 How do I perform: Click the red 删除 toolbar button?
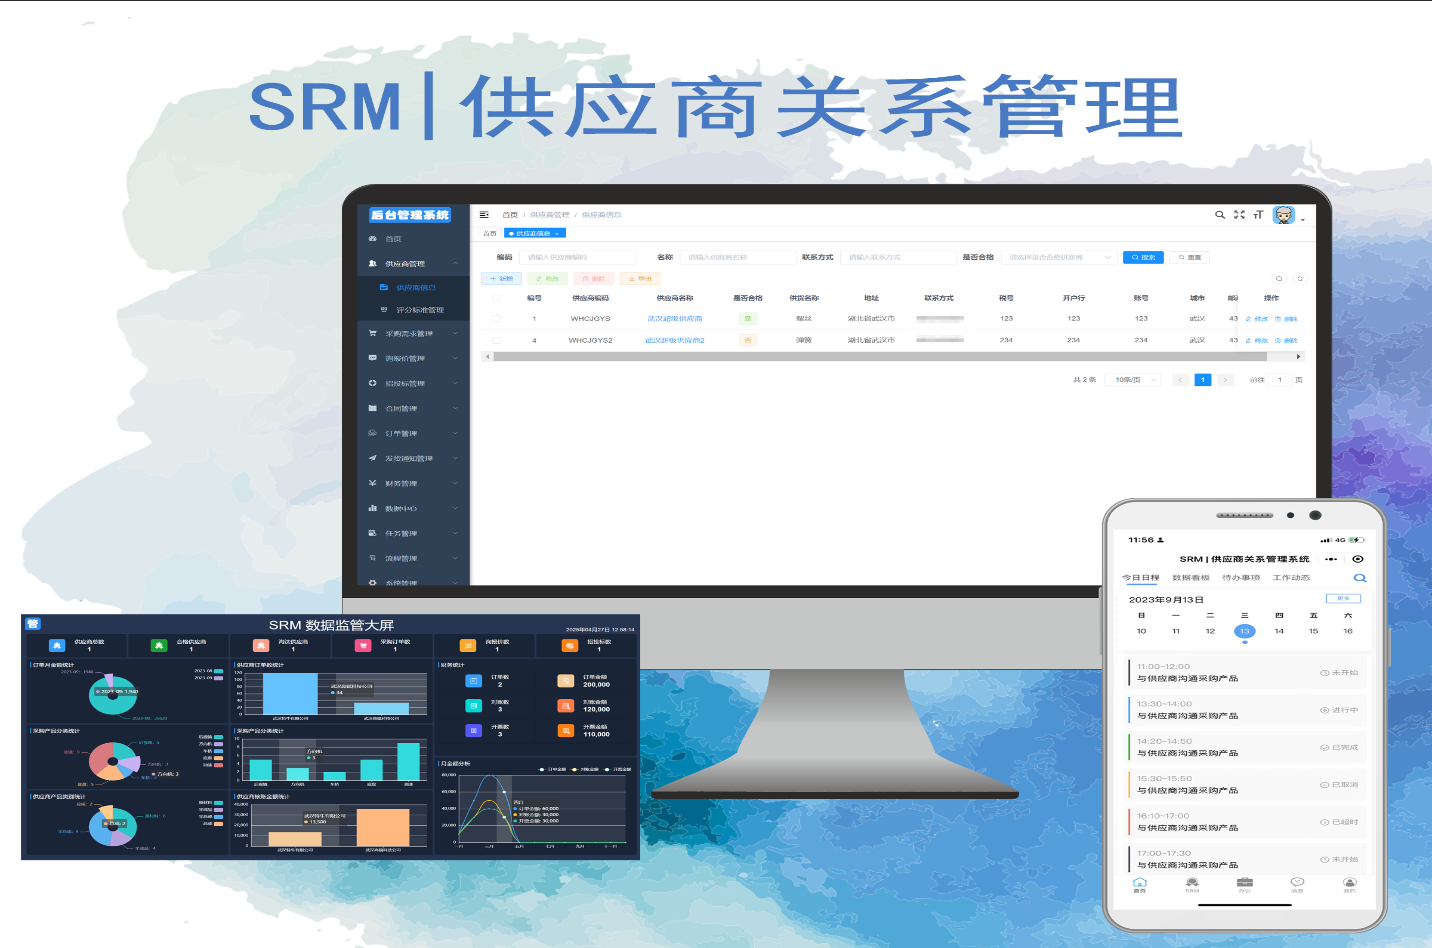click(594, 279)
